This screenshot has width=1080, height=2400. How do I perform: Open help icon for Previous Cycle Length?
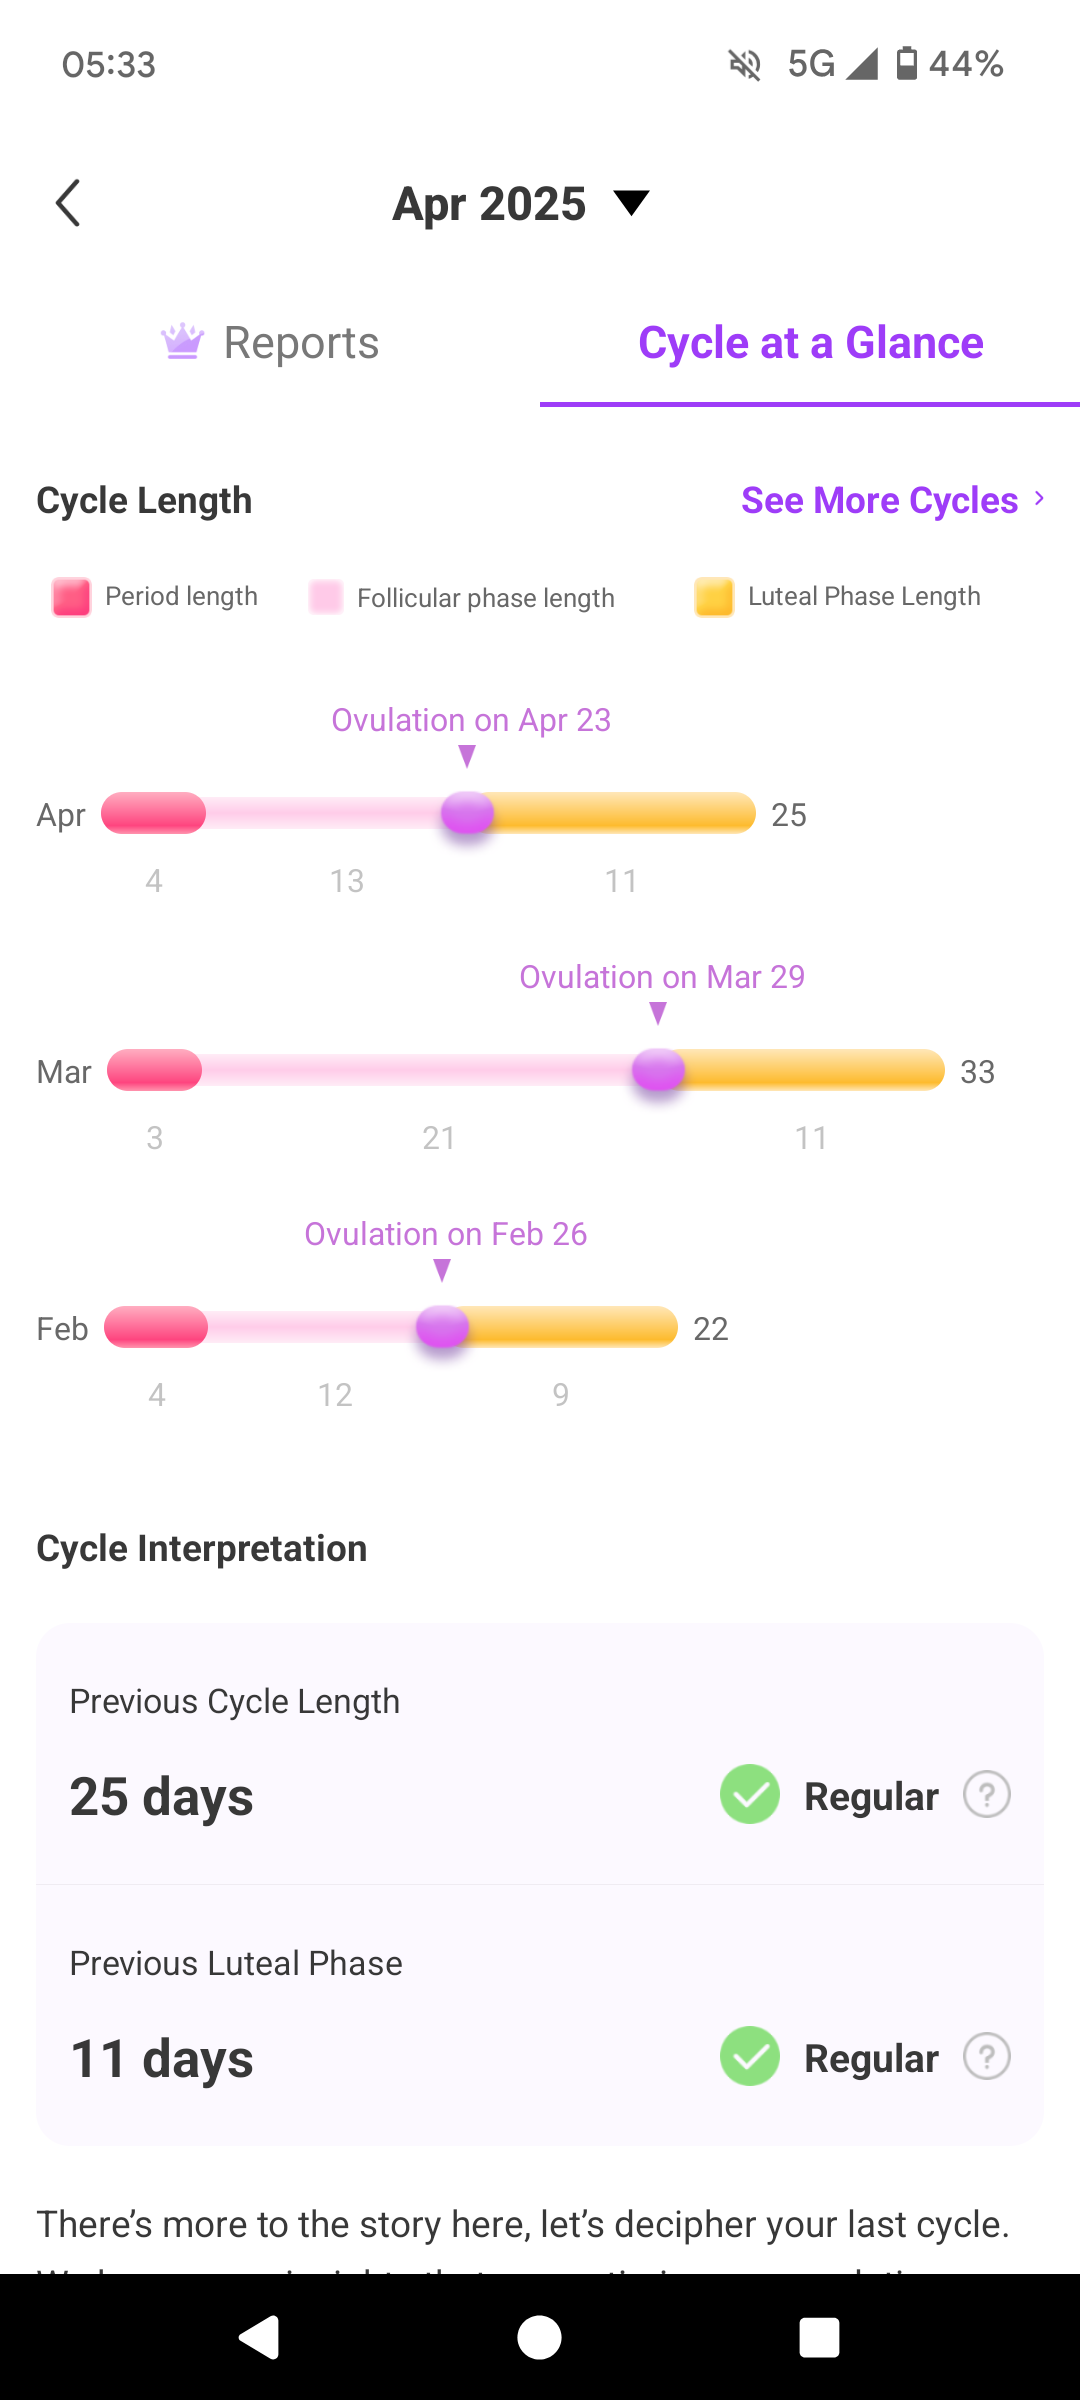(986, 1795)
